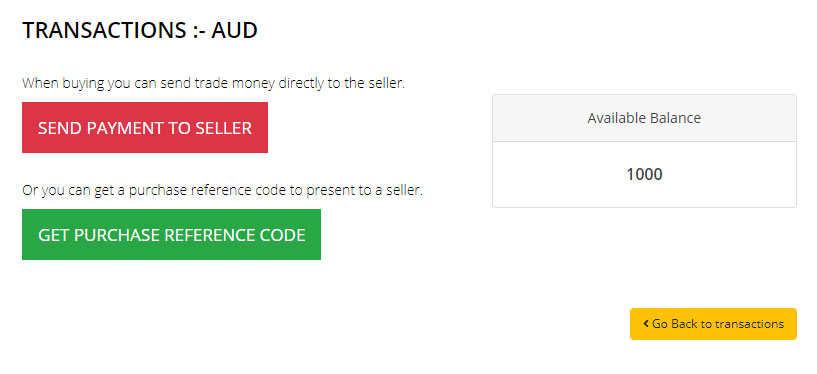Click the balance card body showing 1000

pos(645,174)
